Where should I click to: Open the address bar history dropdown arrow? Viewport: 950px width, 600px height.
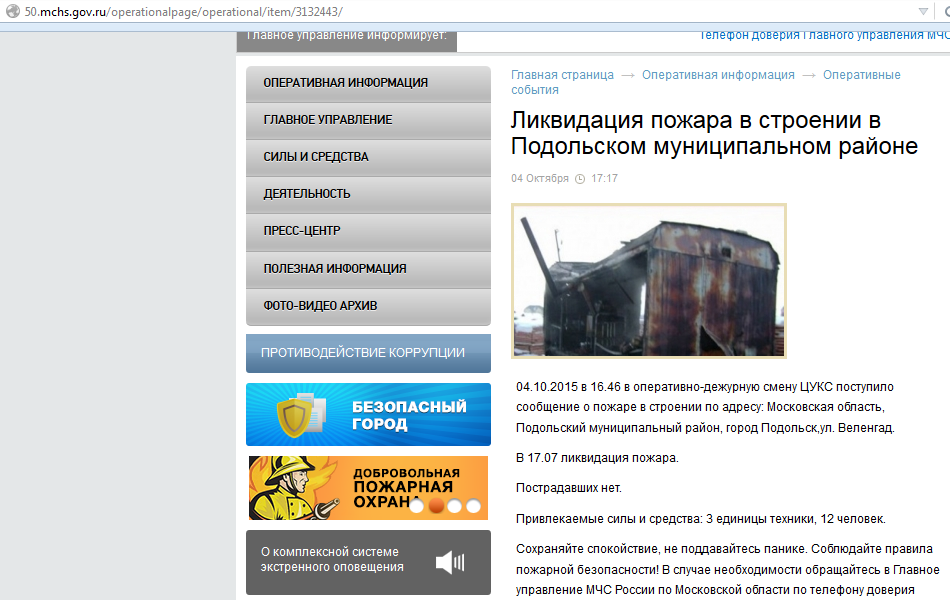click(923, 11)
